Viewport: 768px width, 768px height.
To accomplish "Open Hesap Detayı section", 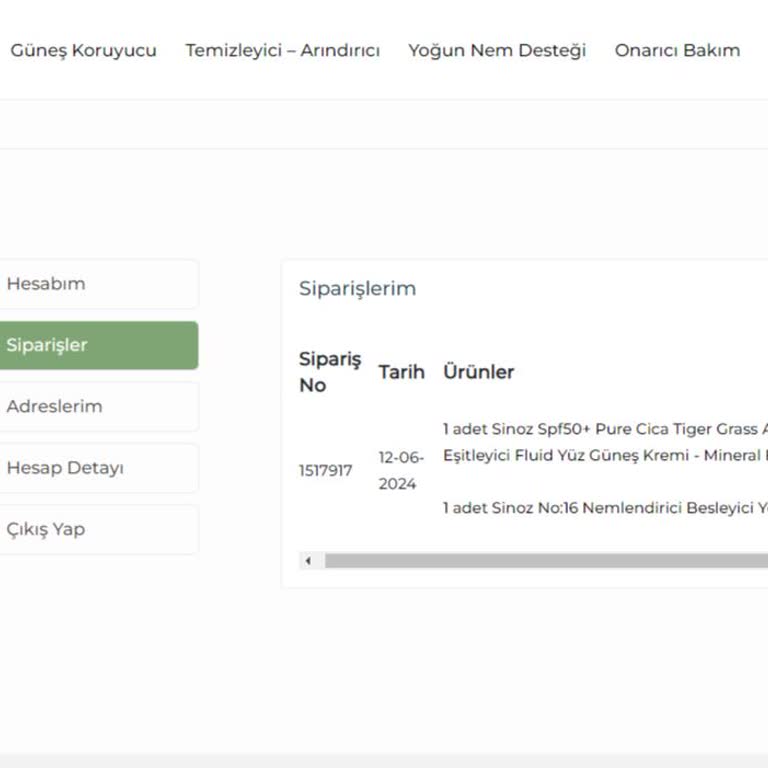I will 65,468.
